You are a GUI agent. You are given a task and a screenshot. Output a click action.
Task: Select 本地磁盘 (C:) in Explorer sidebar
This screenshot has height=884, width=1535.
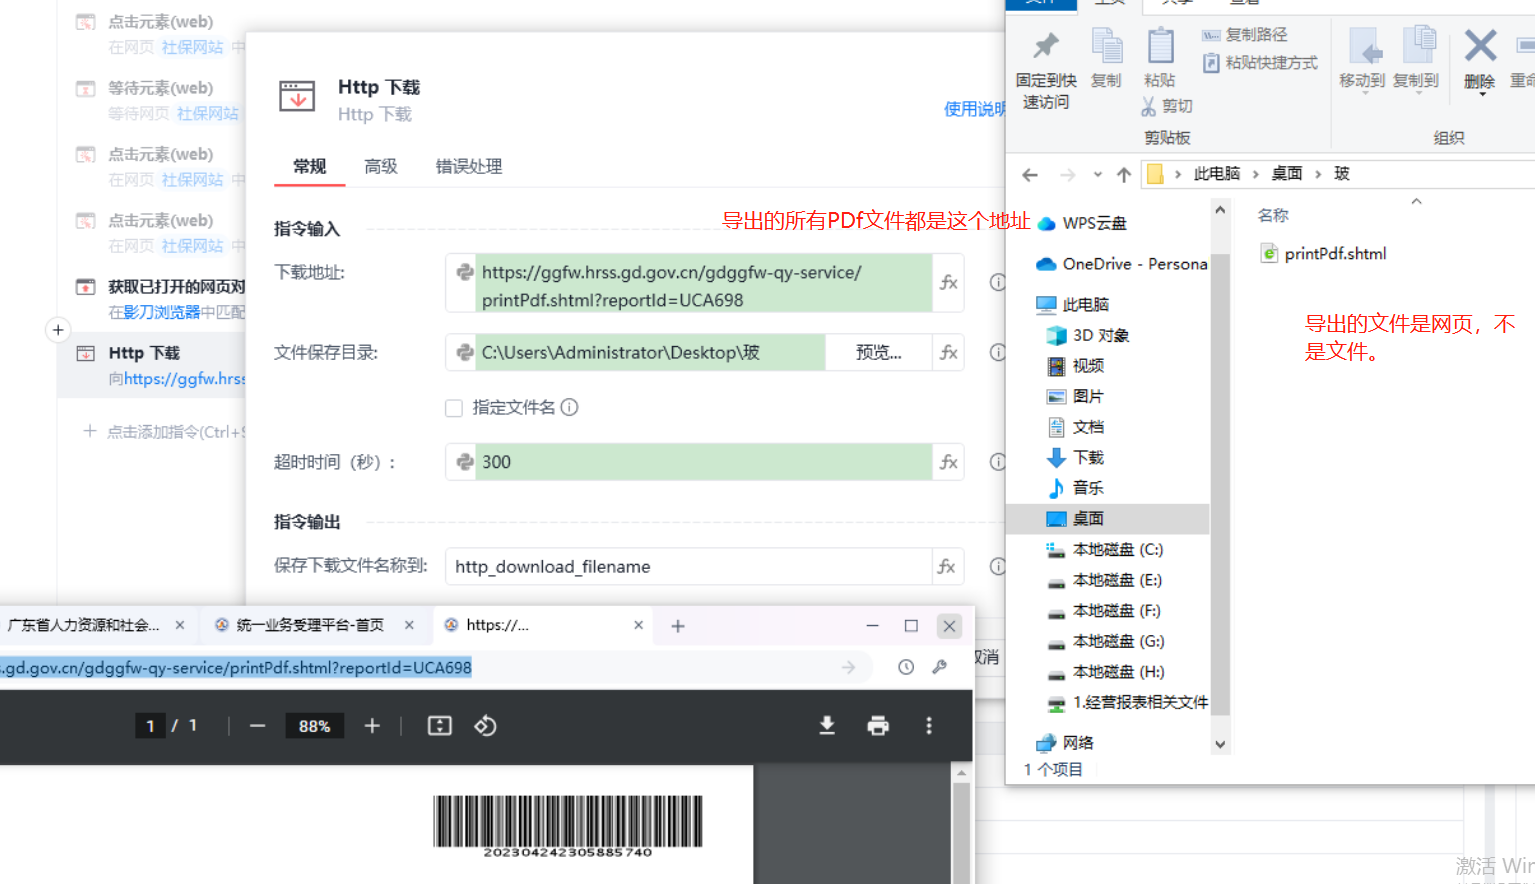tap(1105, 550)
